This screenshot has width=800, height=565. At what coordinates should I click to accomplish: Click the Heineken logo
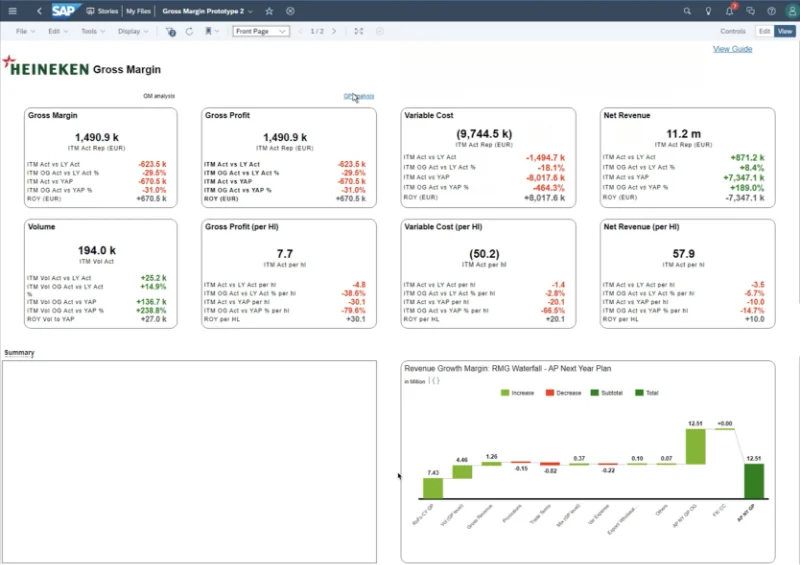pyautogui.click(x=46, y=67)
